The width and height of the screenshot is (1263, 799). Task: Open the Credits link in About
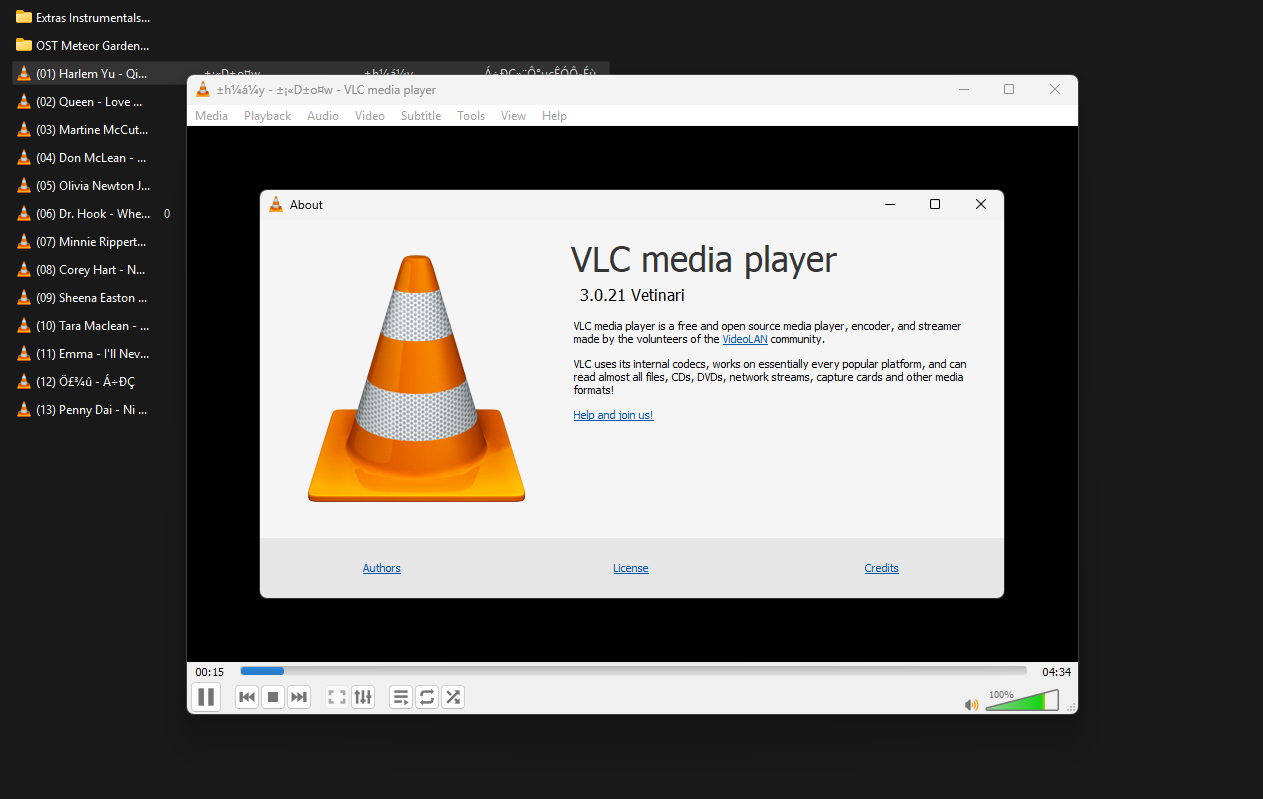[x=881, y=568]
